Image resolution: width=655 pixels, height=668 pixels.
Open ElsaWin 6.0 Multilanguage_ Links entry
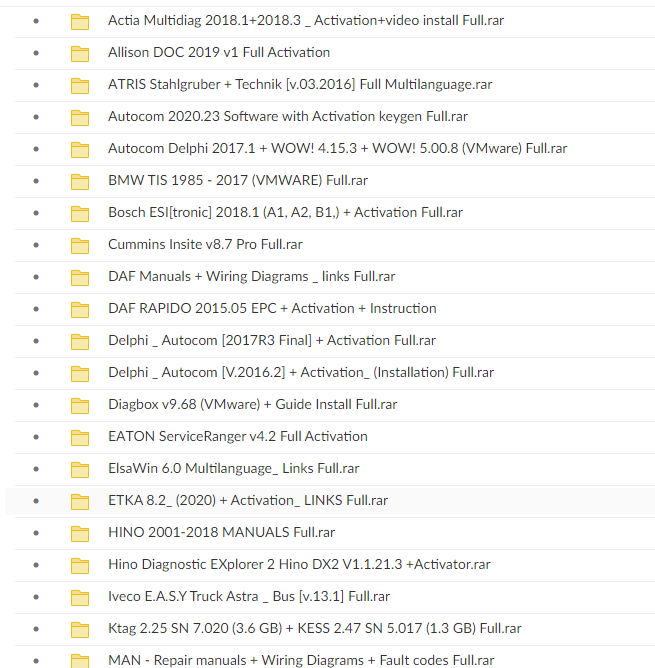click(x=233, y=468)
